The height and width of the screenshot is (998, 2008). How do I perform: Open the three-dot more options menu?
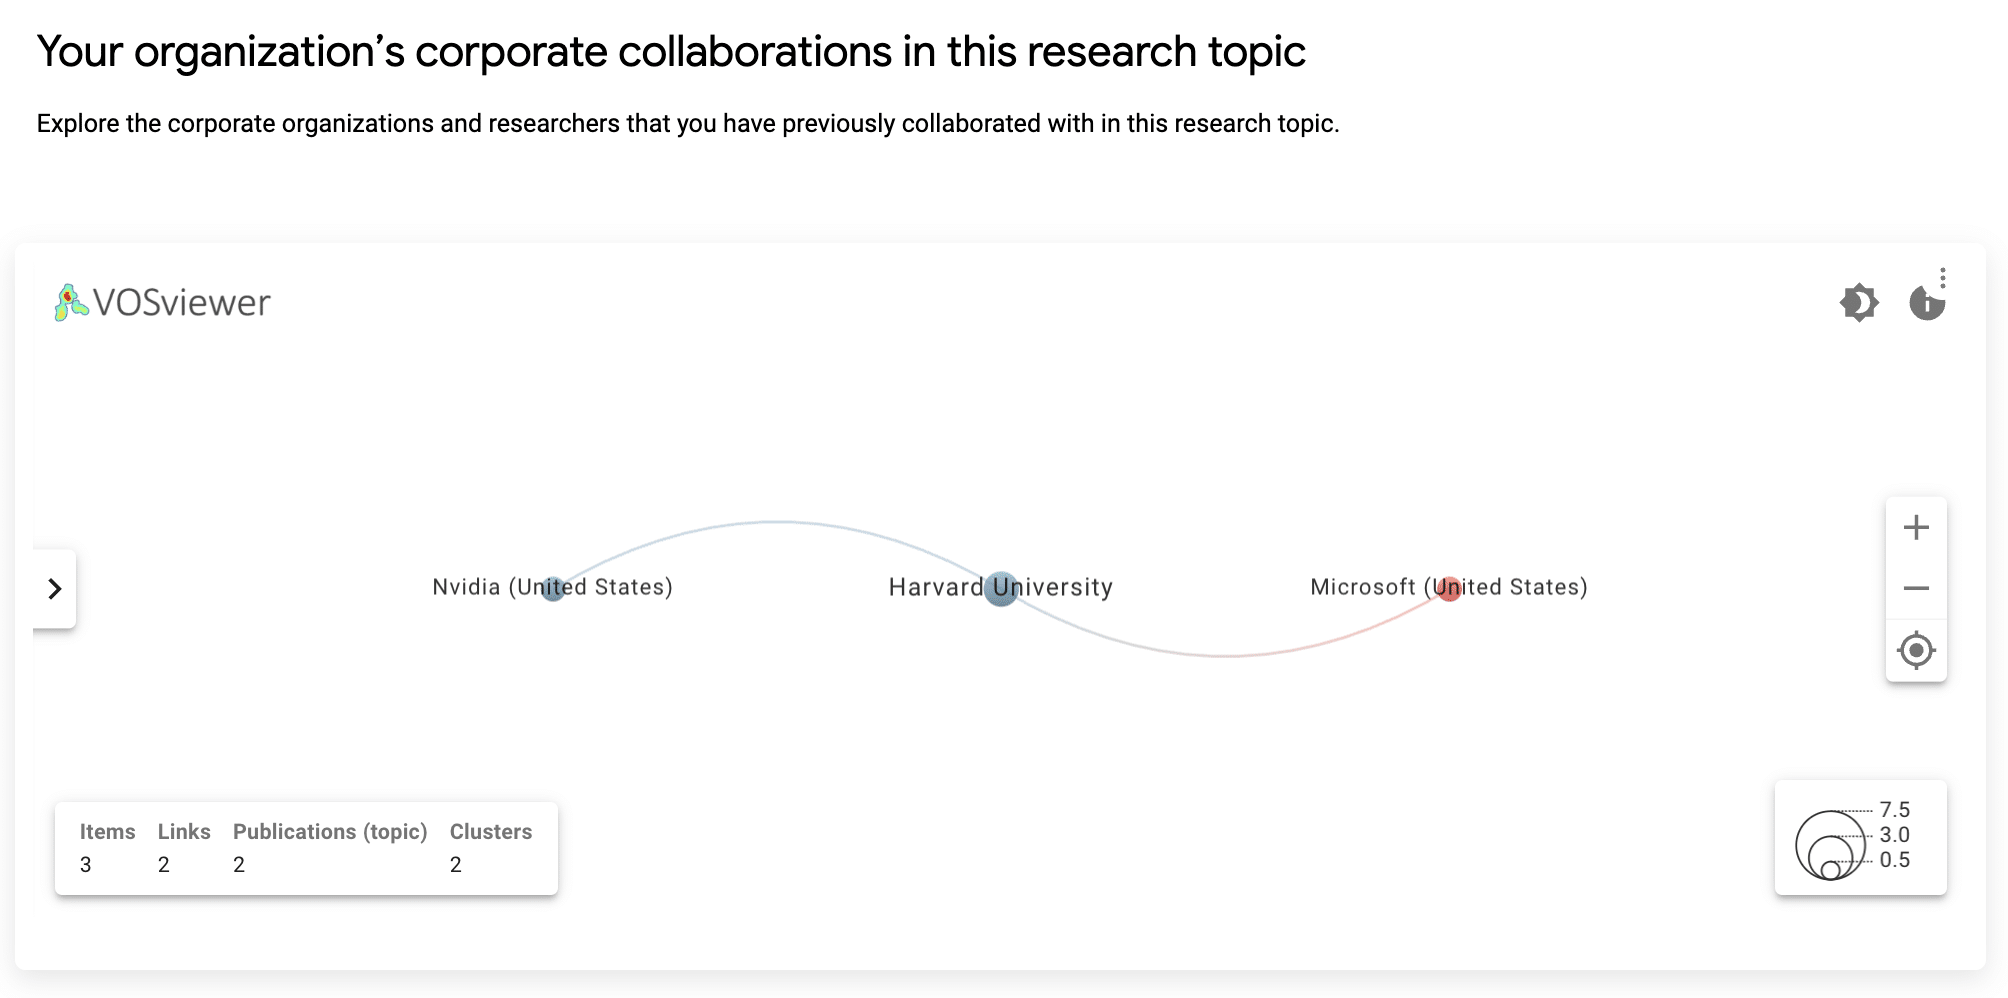(1942, 277)
